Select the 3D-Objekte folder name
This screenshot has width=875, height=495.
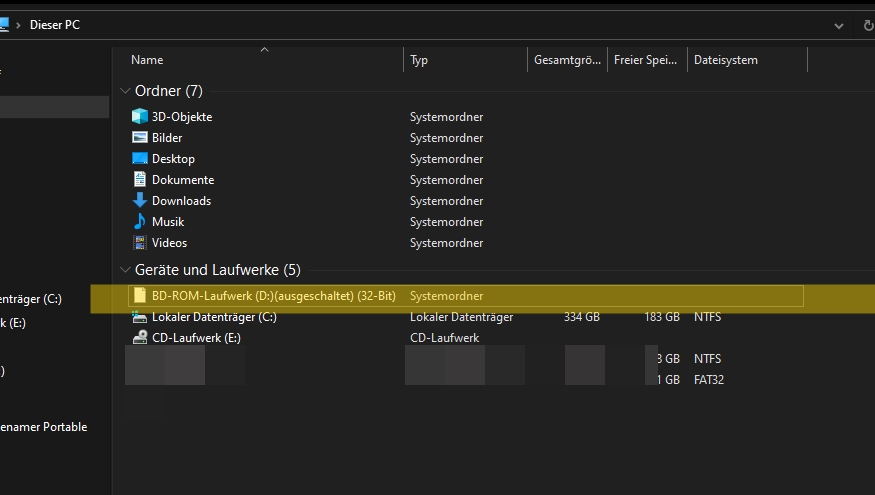coord(182,117)
